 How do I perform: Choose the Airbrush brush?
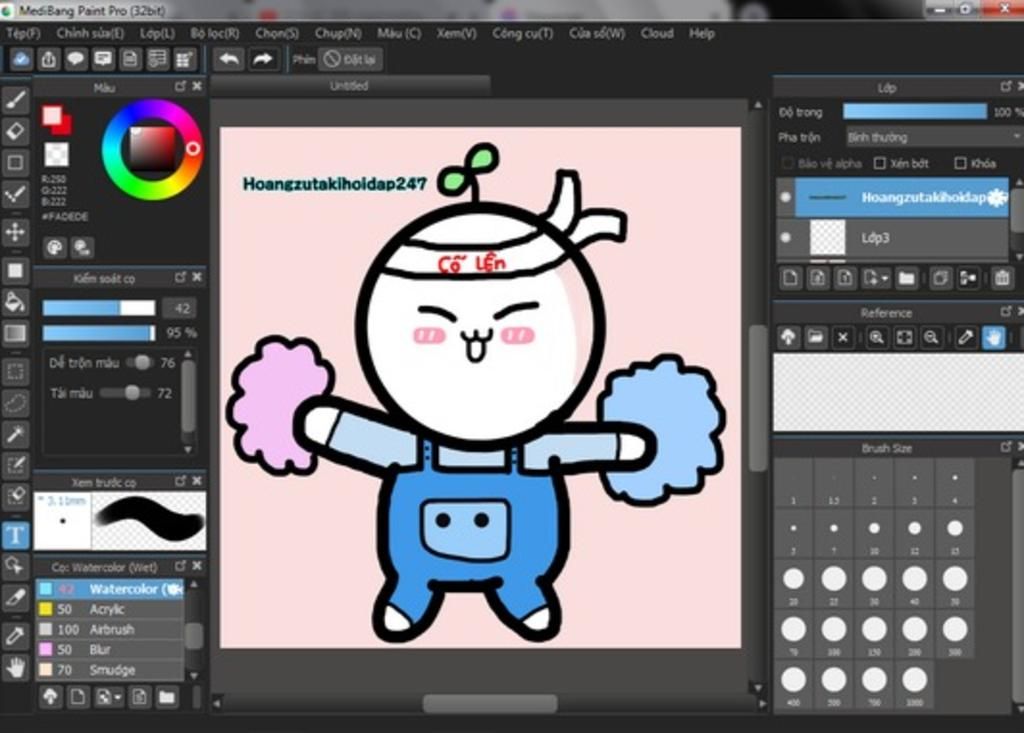[x=110, y=630]
